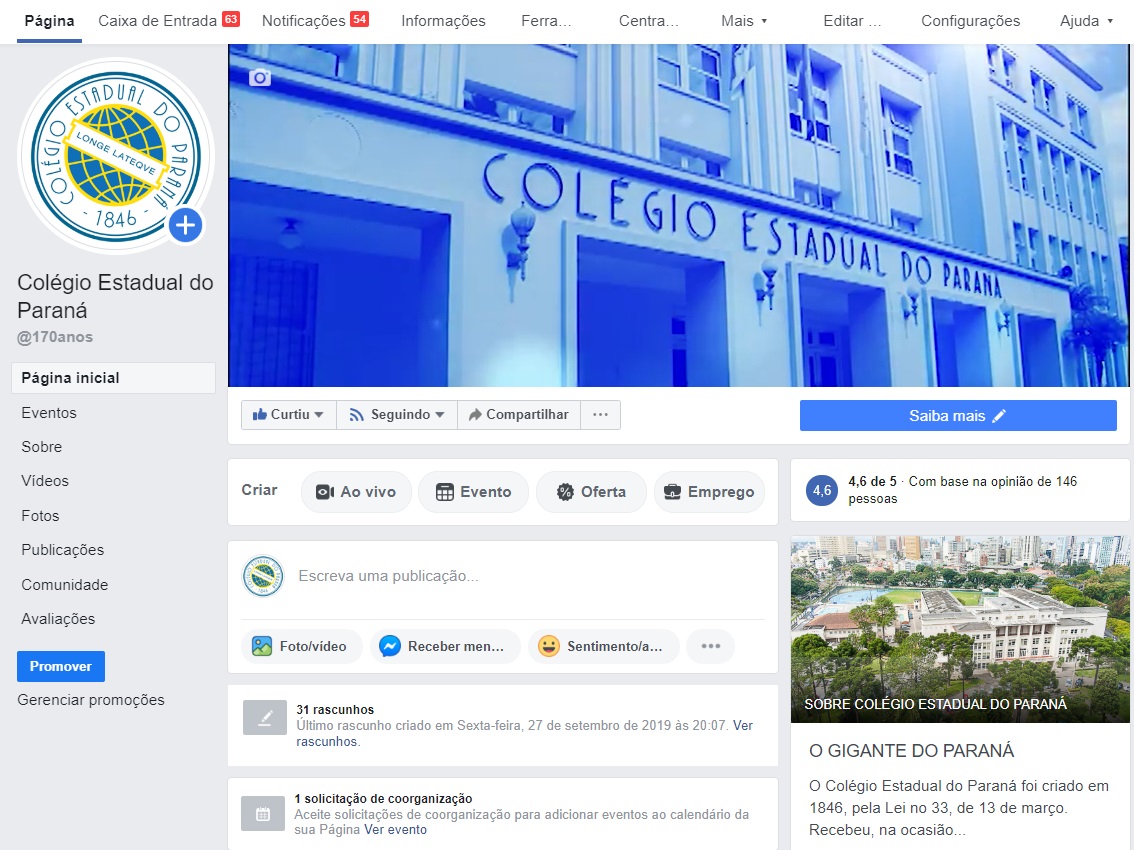Open Gerenciar promoções link

(91, 700)
